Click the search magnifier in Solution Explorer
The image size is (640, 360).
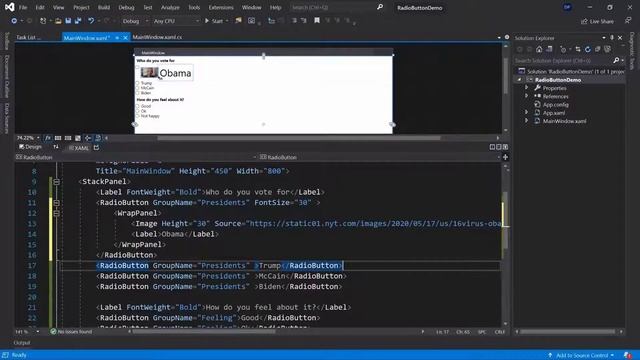pyautogui.click(x=616, y=60)
